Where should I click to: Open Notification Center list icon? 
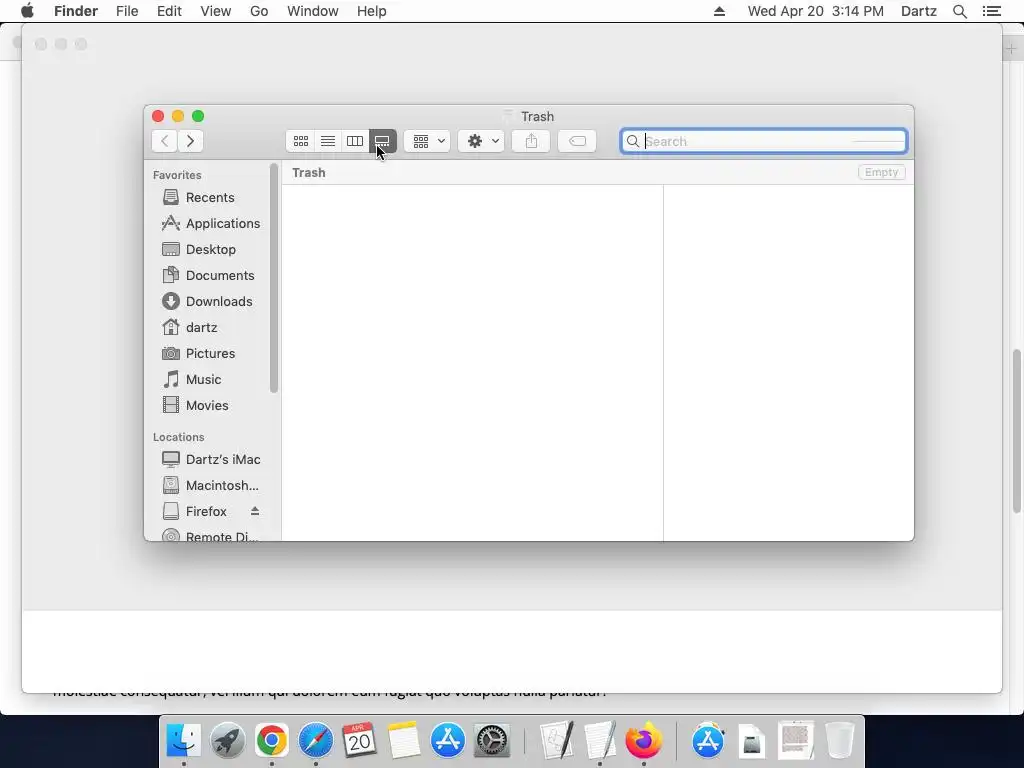pos(991,11)
